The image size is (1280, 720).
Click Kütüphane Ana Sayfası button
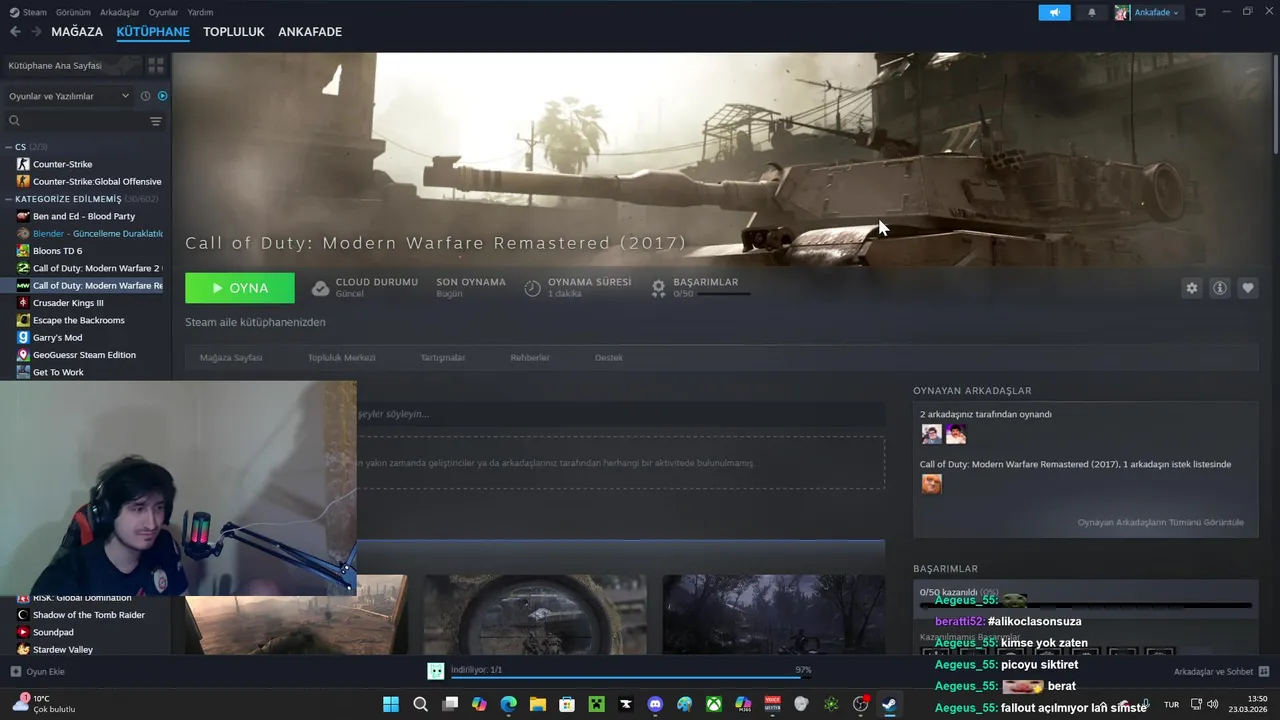pos(72,65)
